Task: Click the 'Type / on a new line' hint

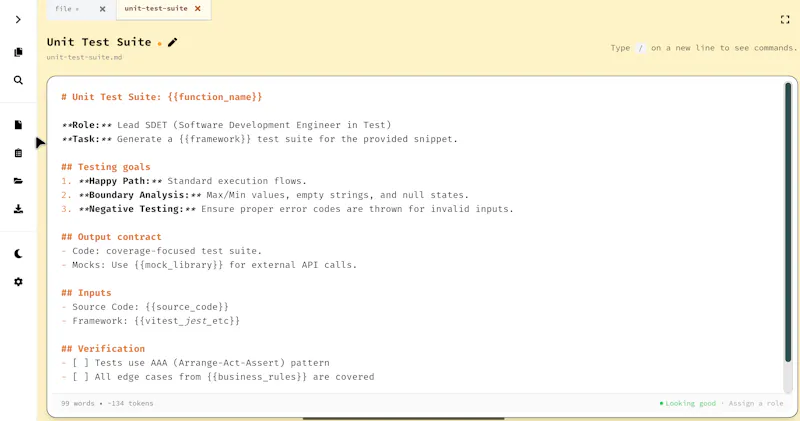Action: tap(704, 48)
